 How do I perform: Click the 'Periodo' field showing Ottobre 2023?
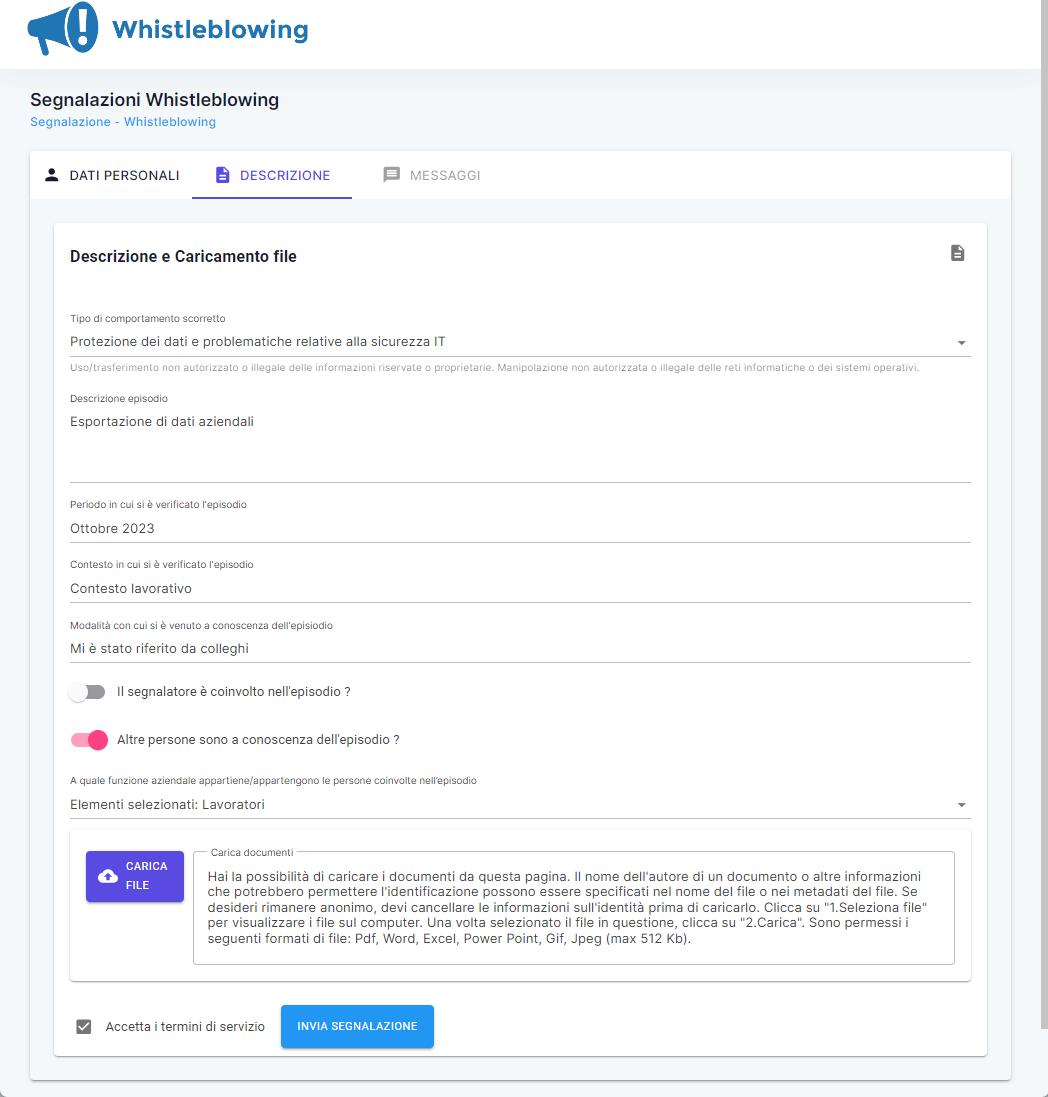(520, 528)
